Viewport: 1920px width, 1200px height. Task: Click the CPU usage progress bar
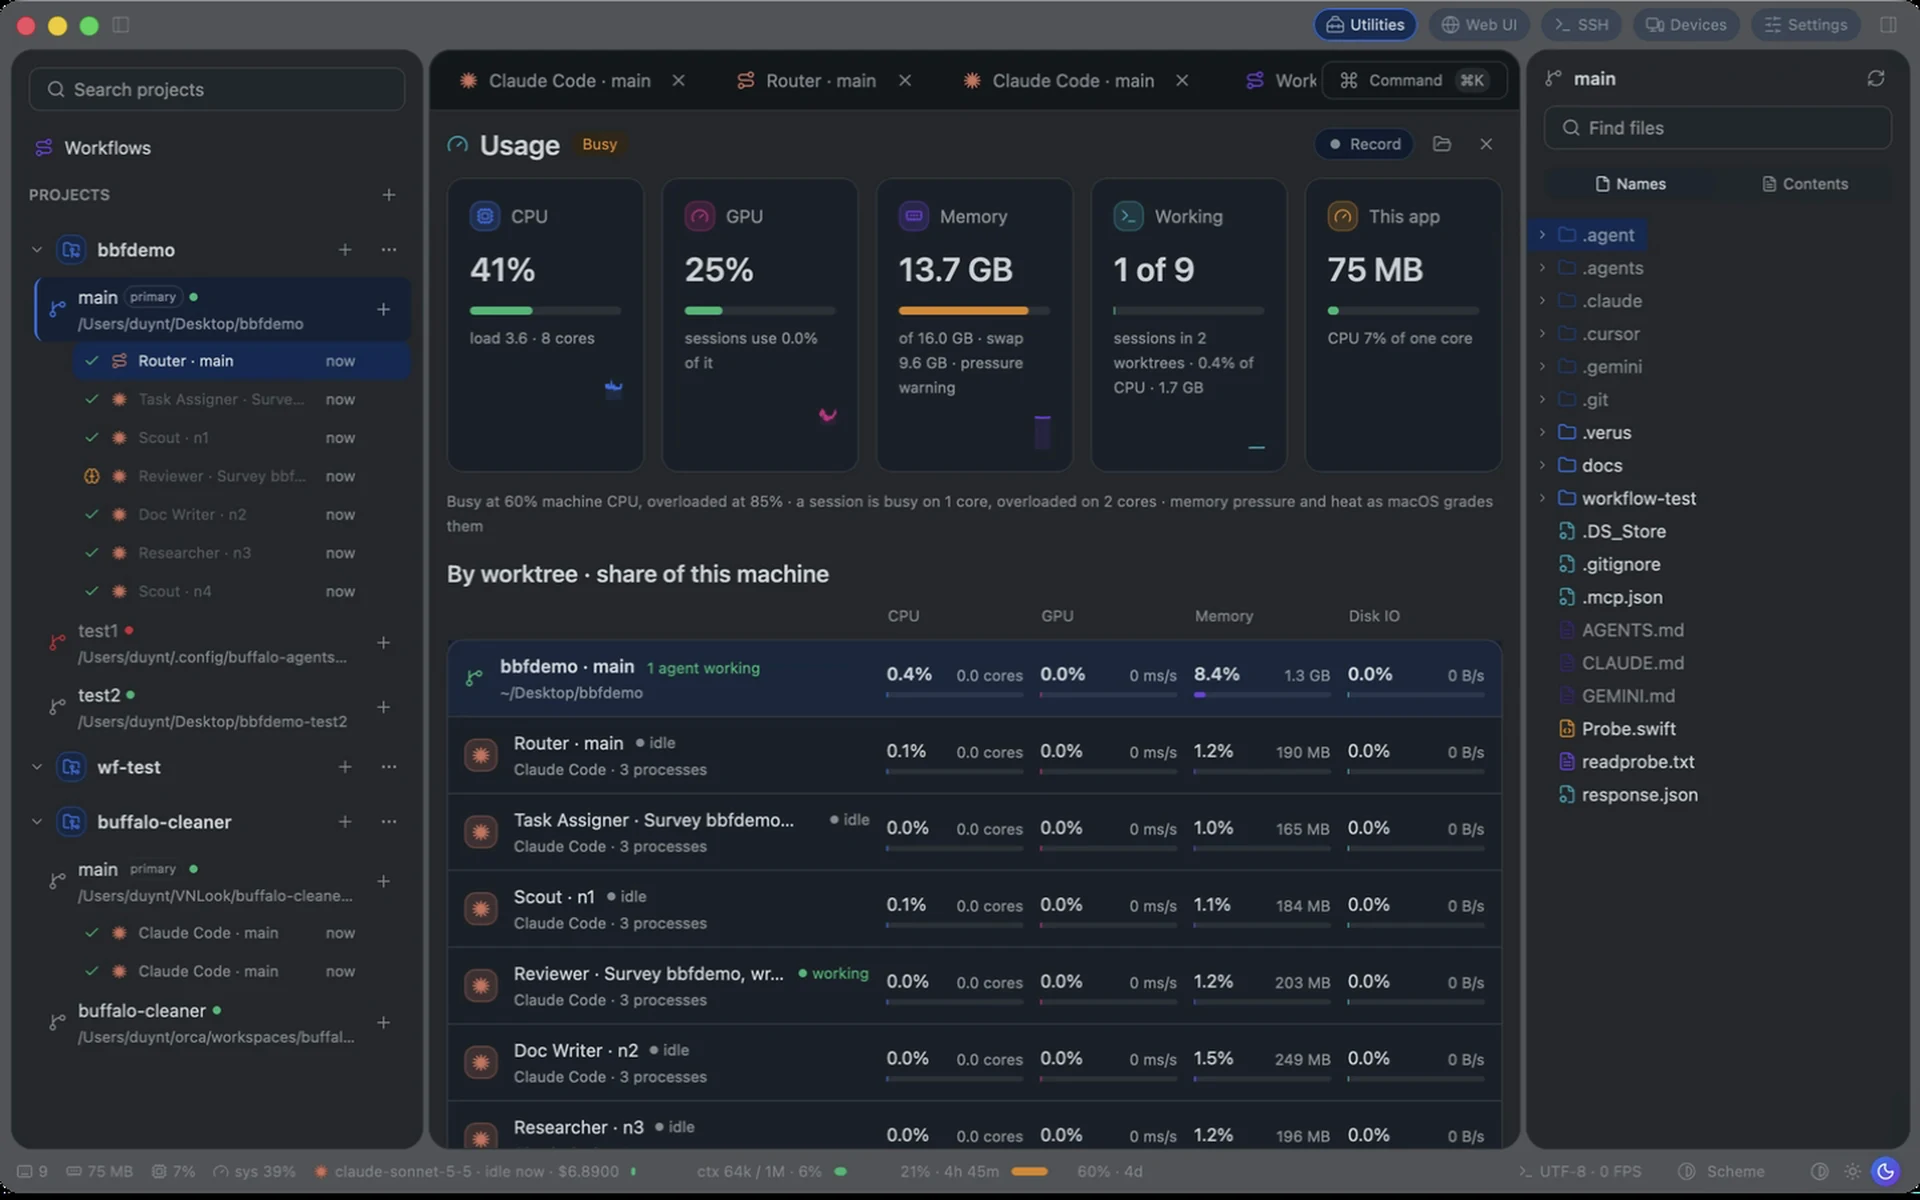pyautogui.click(x=545, y=311)
